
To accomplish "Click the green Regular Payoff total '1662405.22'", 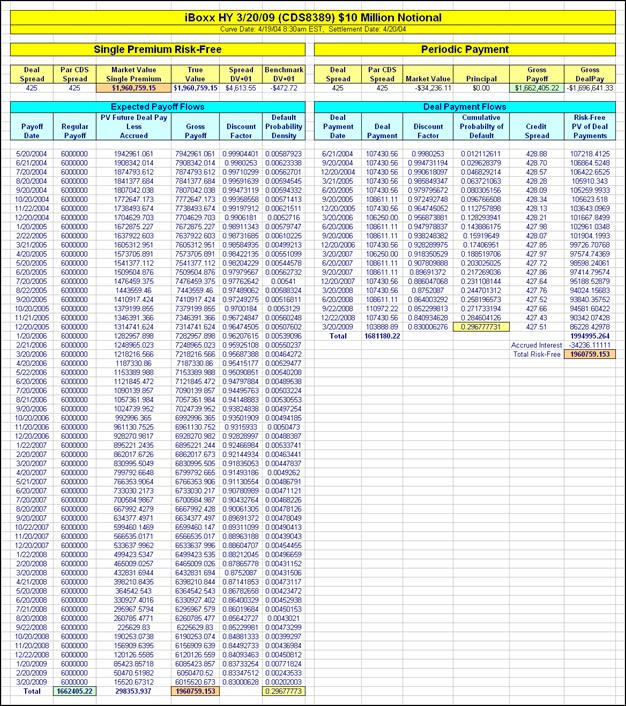I will click(75, 691).
